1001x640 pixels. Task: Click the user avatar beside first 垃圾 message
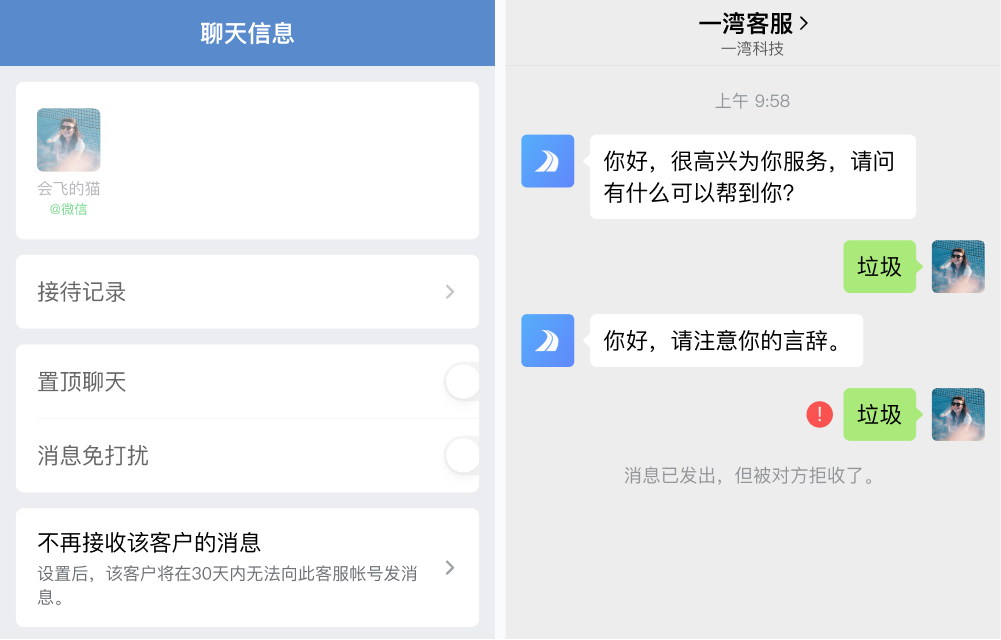pyautogui.click(x=958, y=266)
